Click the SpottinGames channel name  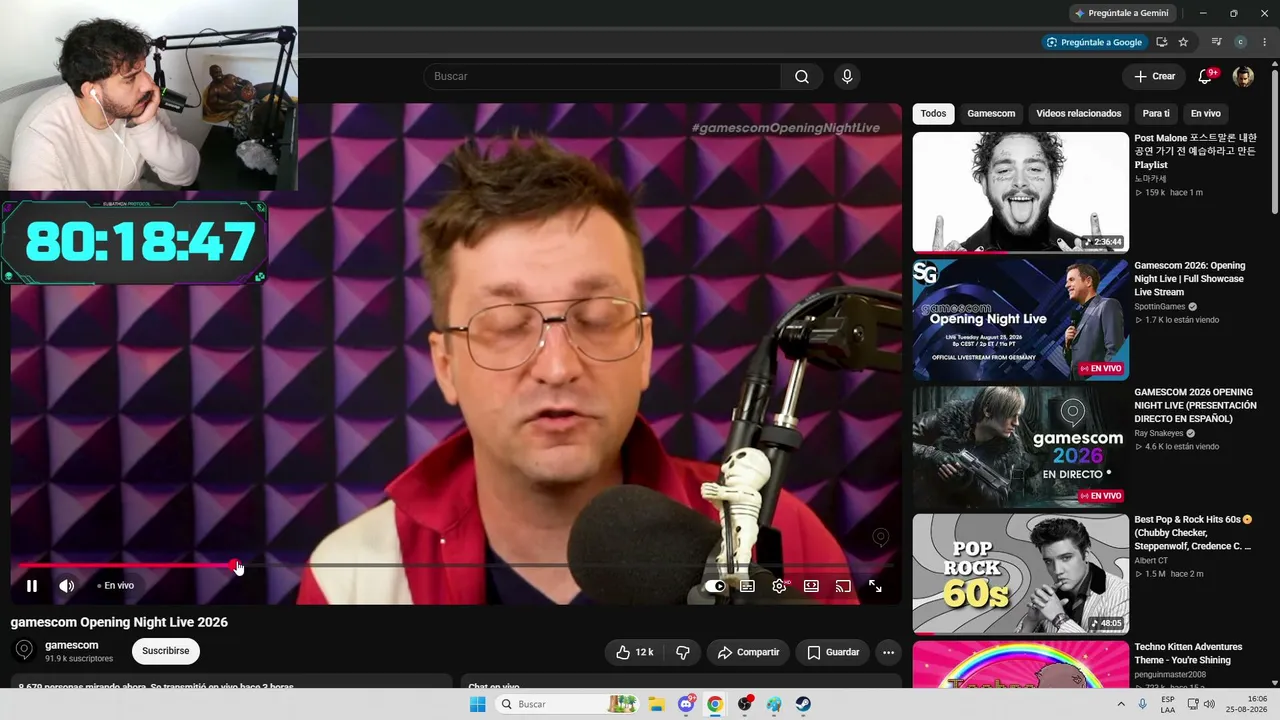click(x=1160, y=307)
